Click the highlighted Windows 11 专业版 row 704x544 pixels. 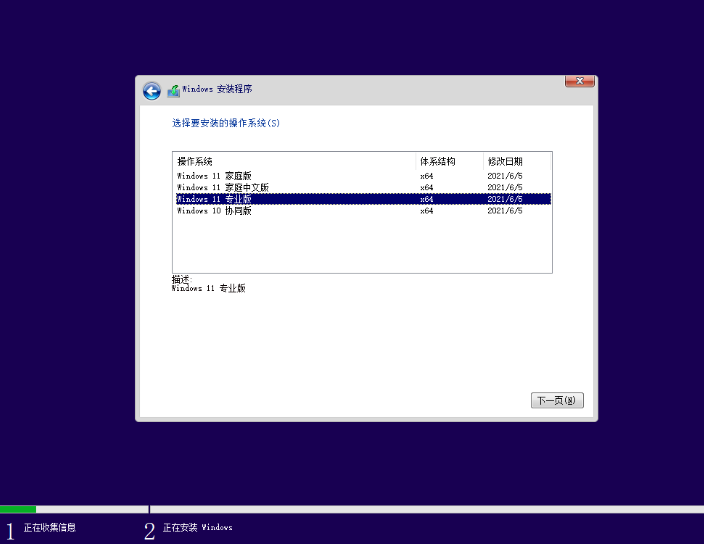pos(214,199)
